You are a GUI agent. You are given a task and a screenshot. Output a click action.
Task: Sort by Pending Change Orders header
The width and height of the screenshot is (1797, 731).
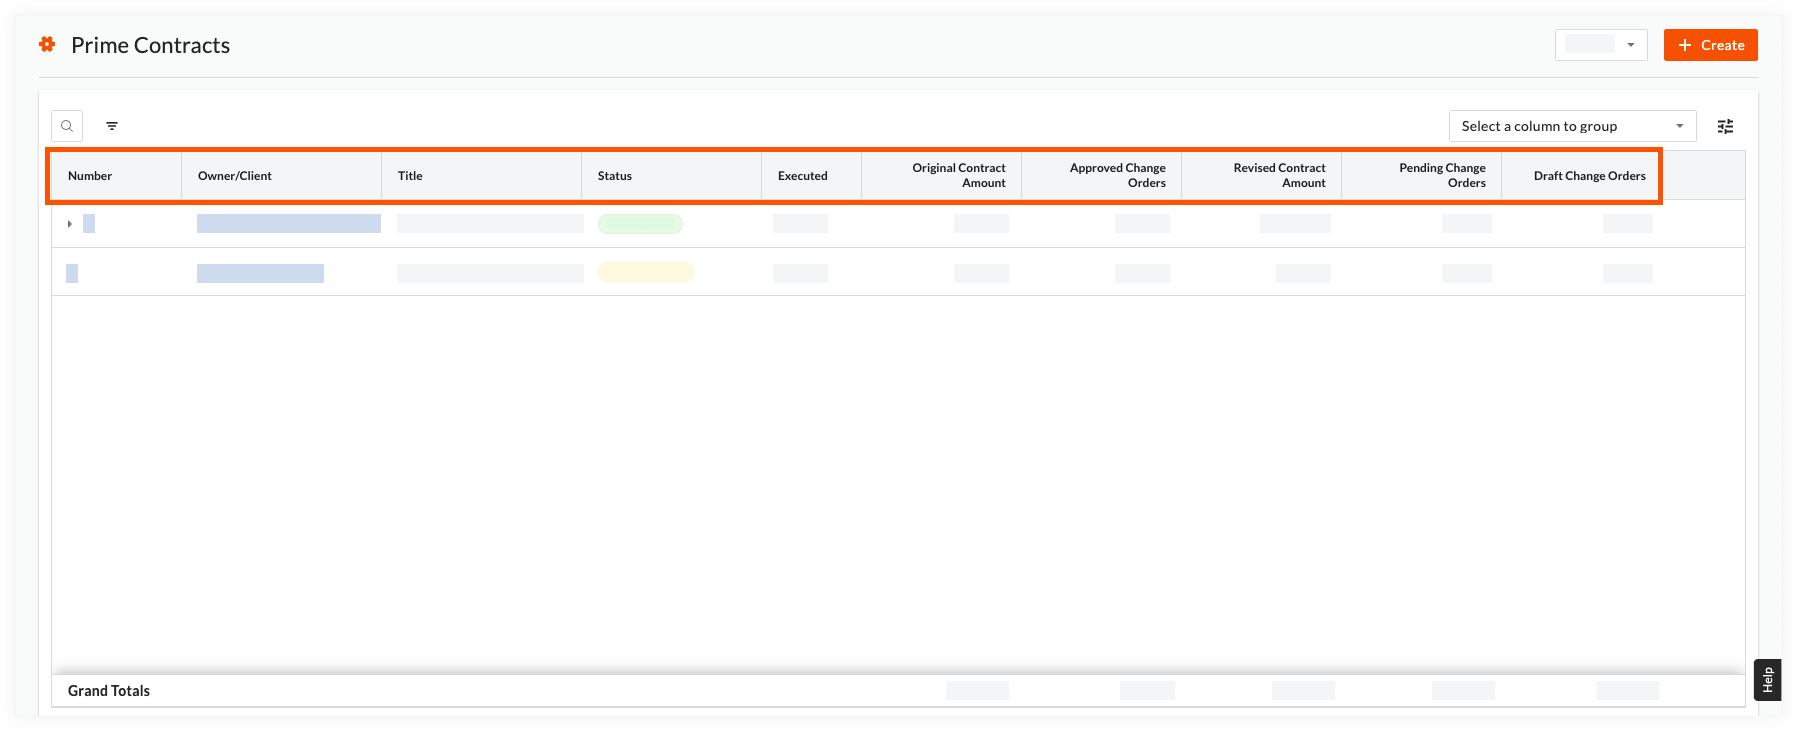[x=1422, y=176]
